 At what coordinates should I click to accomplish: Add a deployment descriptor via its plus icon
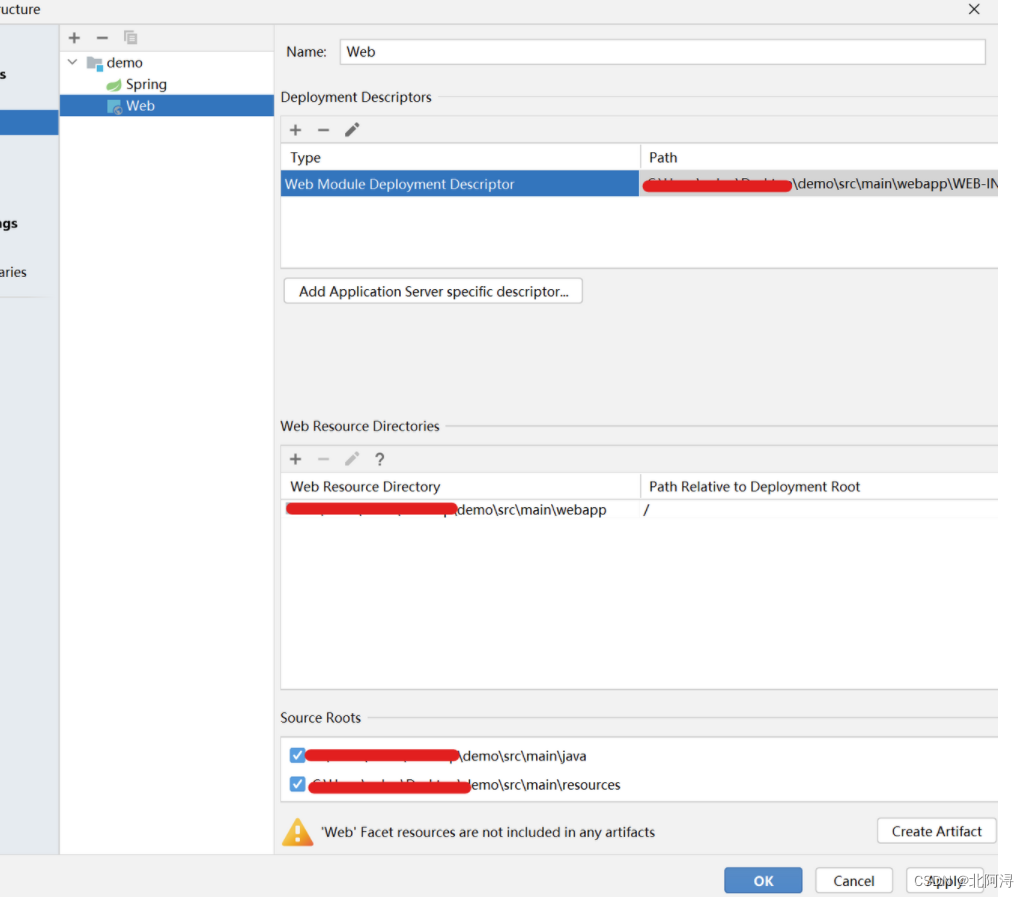295,129
